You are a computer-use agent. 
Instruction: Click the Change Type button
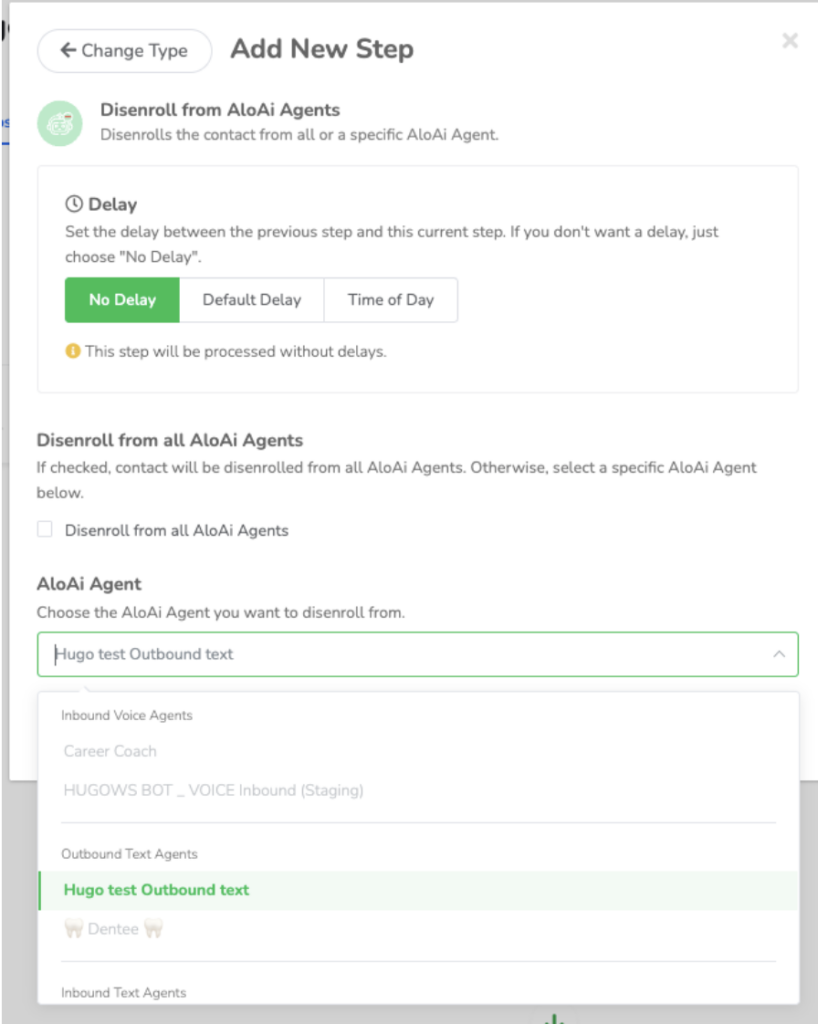[124, 50]
